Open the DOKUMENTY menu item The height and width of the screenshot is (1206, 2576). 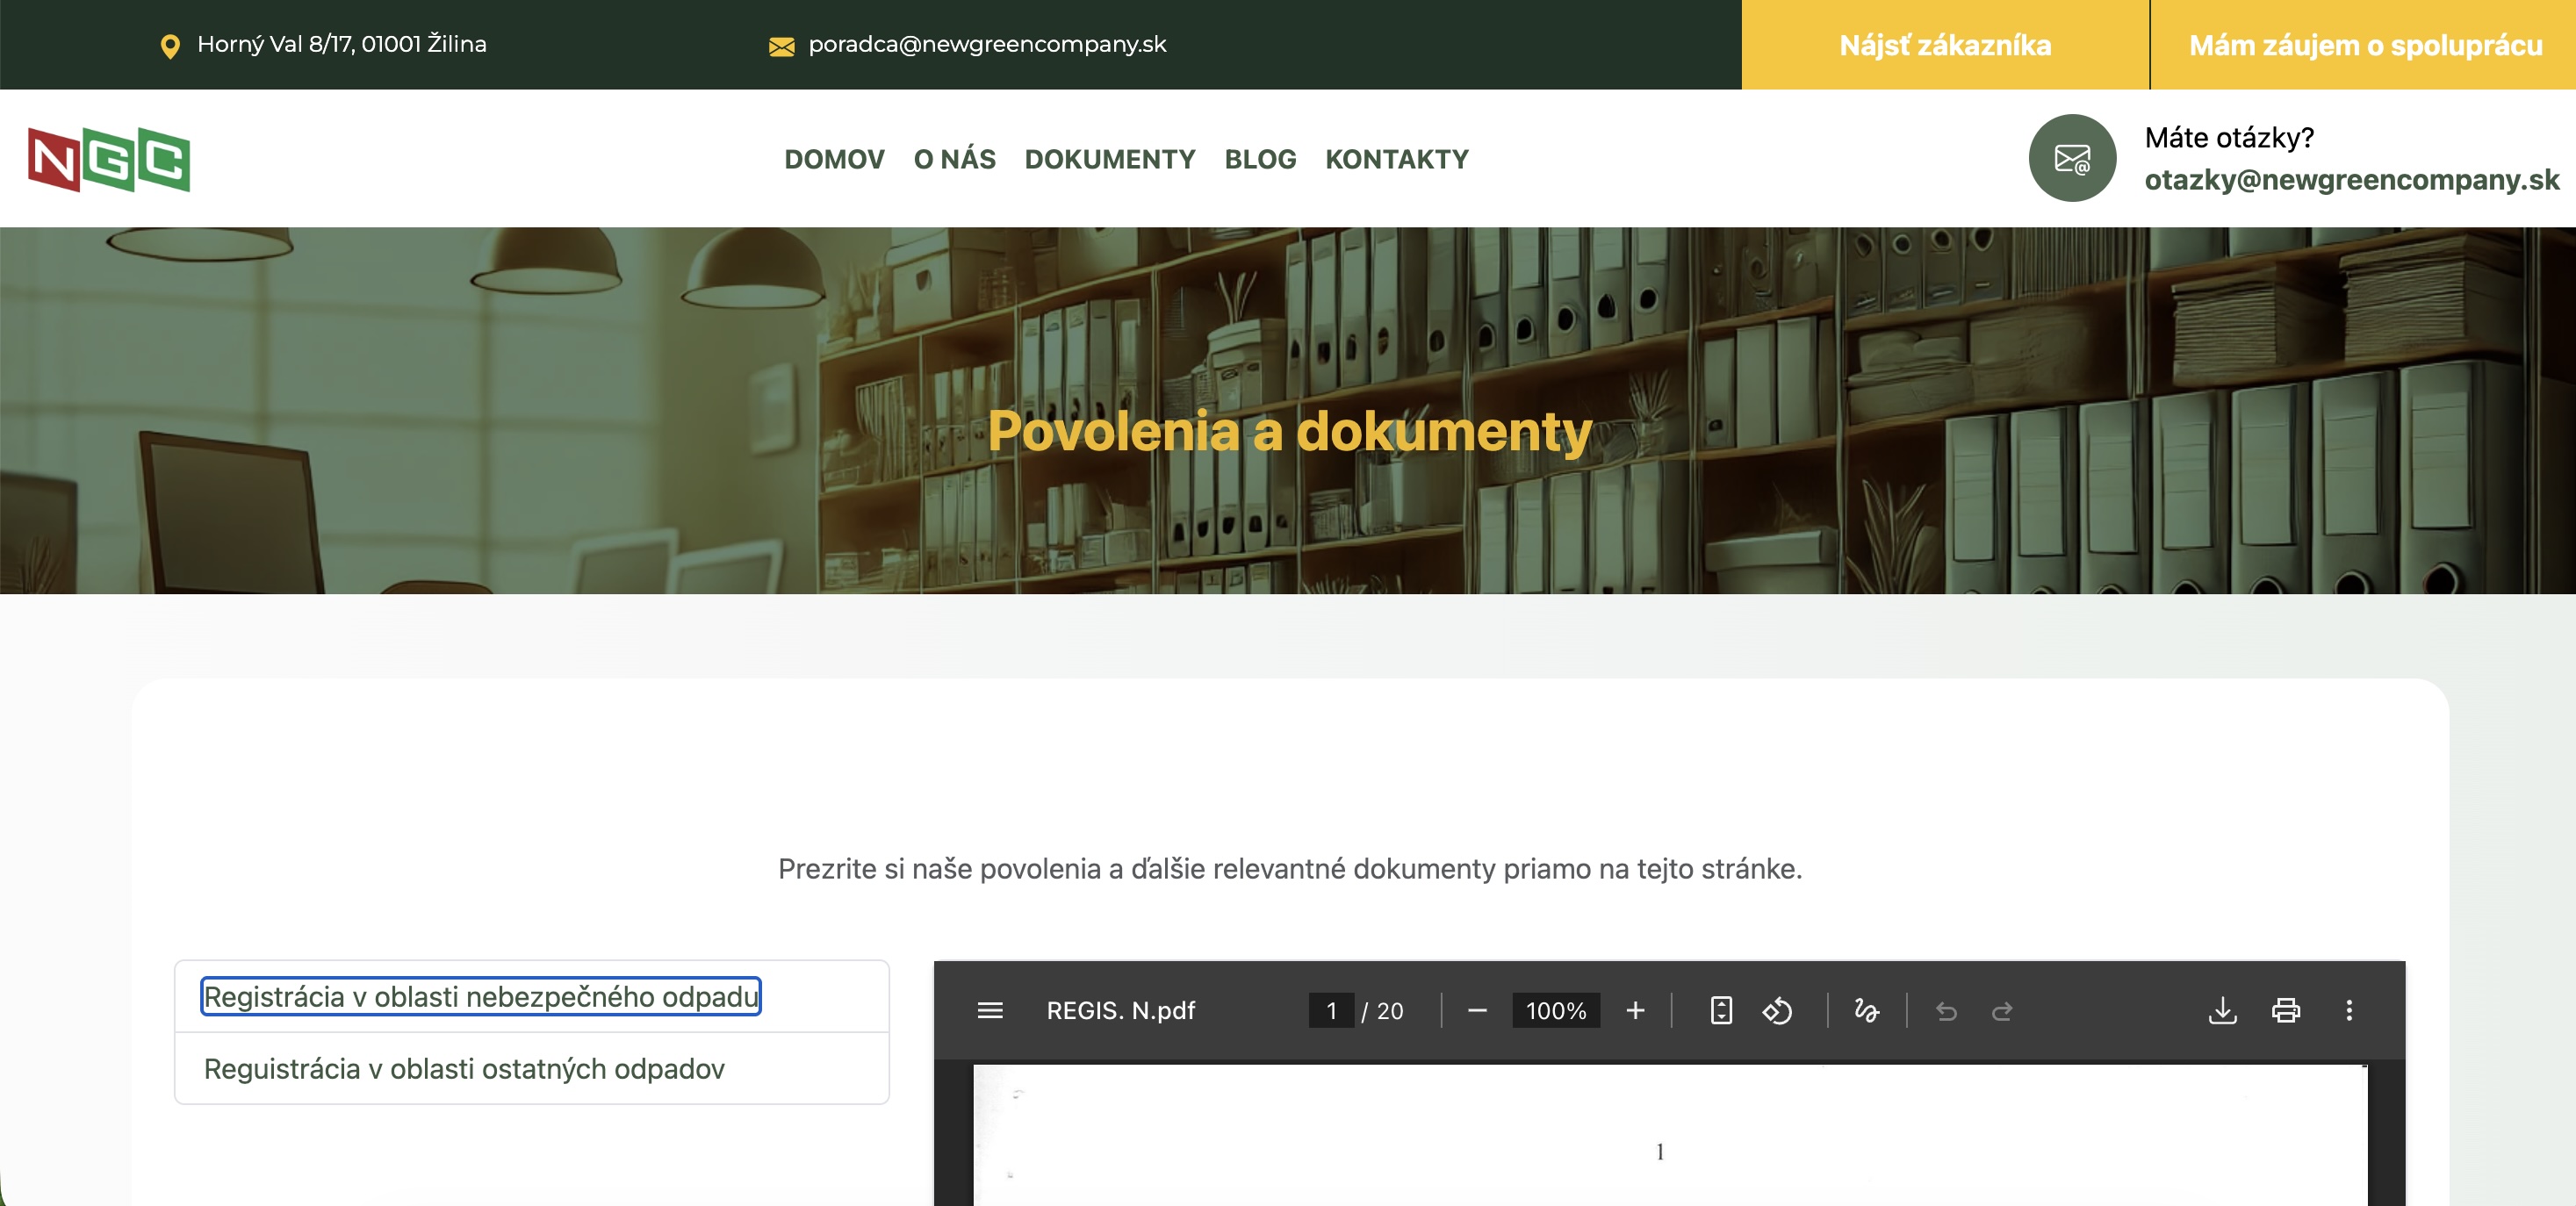(1109, 158)
